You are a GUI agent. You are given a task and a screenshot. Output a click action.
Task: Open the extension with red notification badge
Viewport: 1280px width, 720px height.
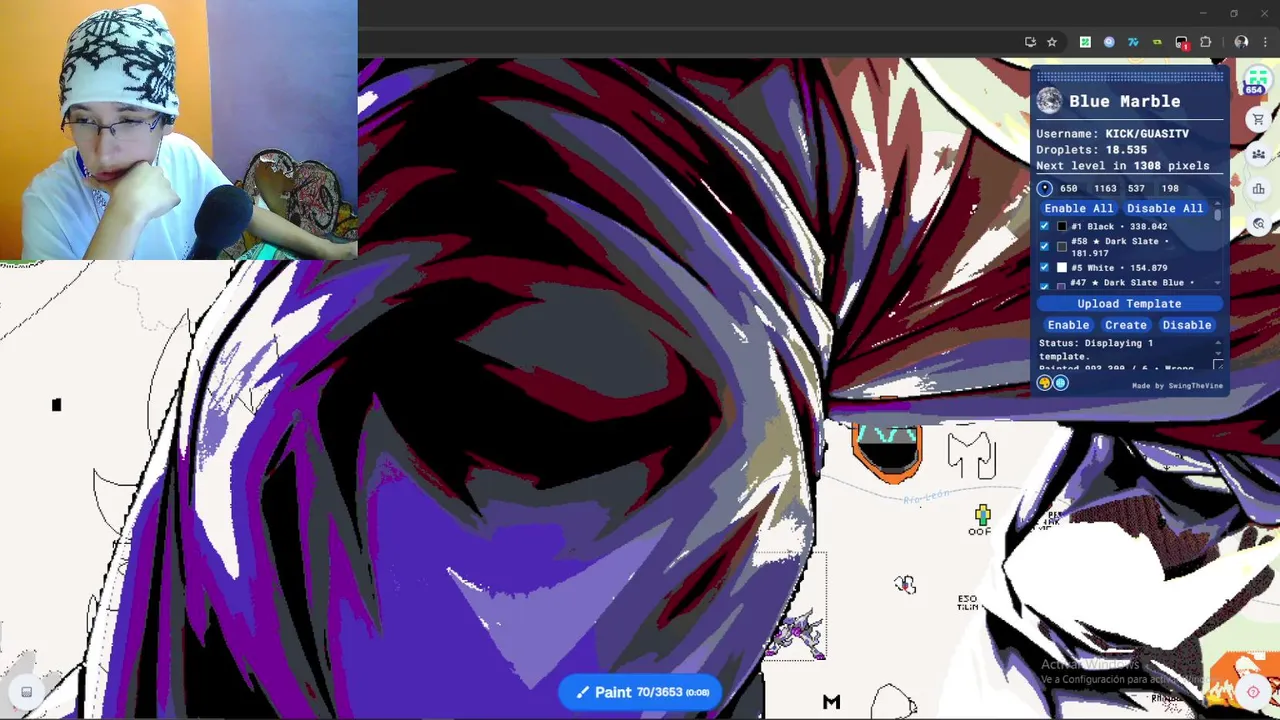click(1182, 42)
